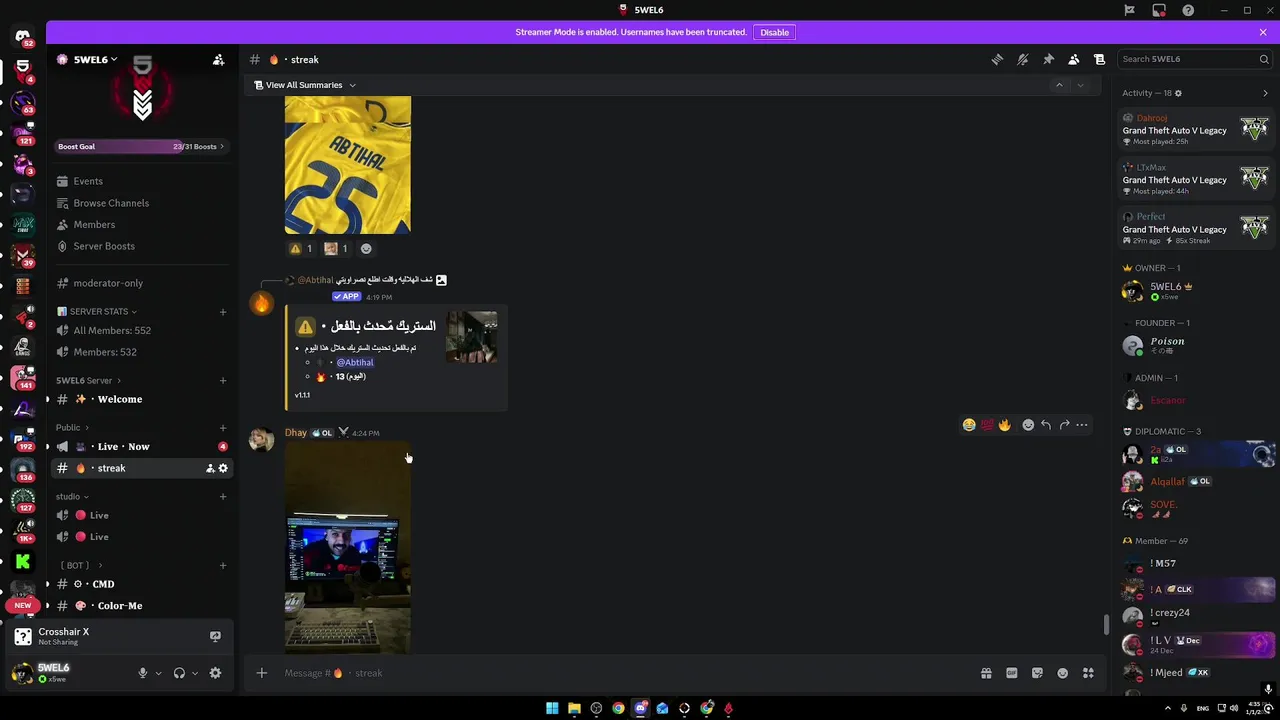Click the Message #streak input field
Screen dimensions: 1280x720
(620, 673)
